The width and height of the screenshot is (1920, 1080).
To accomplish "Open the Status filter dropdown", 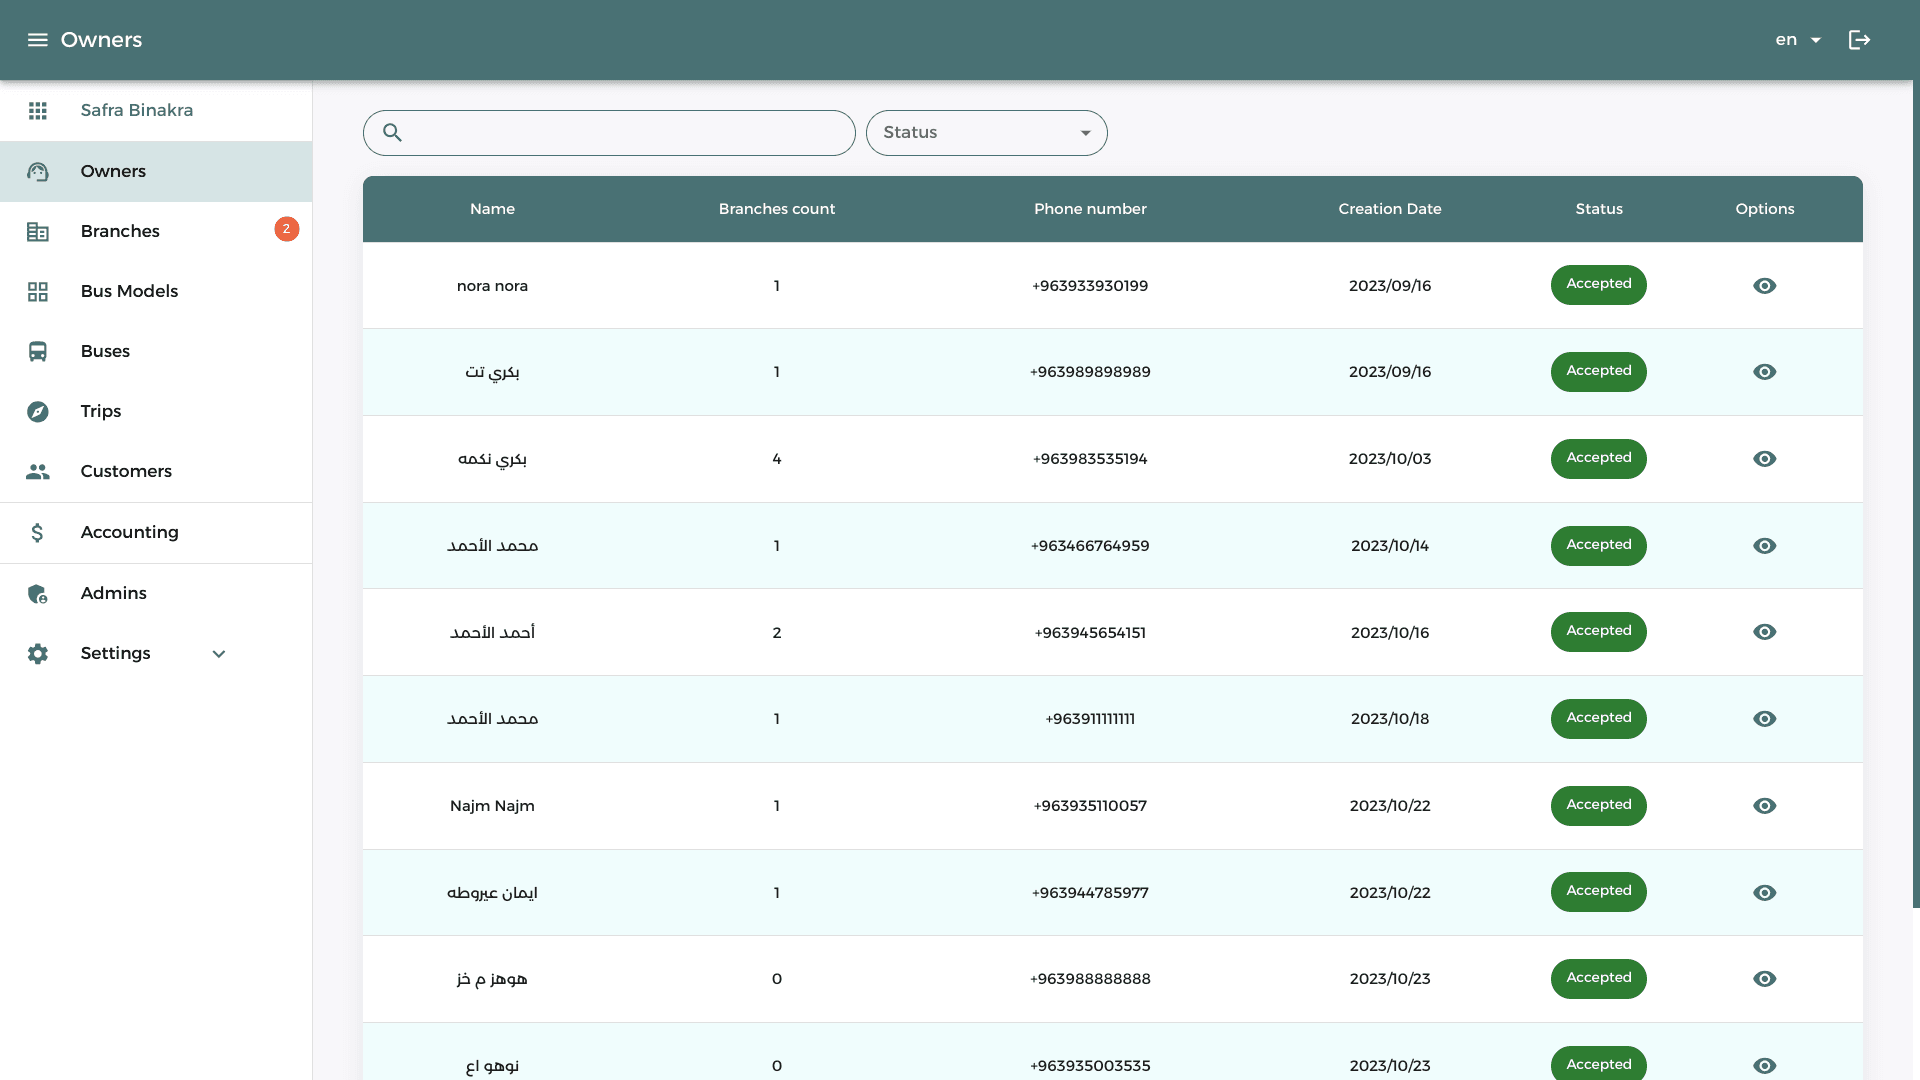I will (x=986, y=133).
